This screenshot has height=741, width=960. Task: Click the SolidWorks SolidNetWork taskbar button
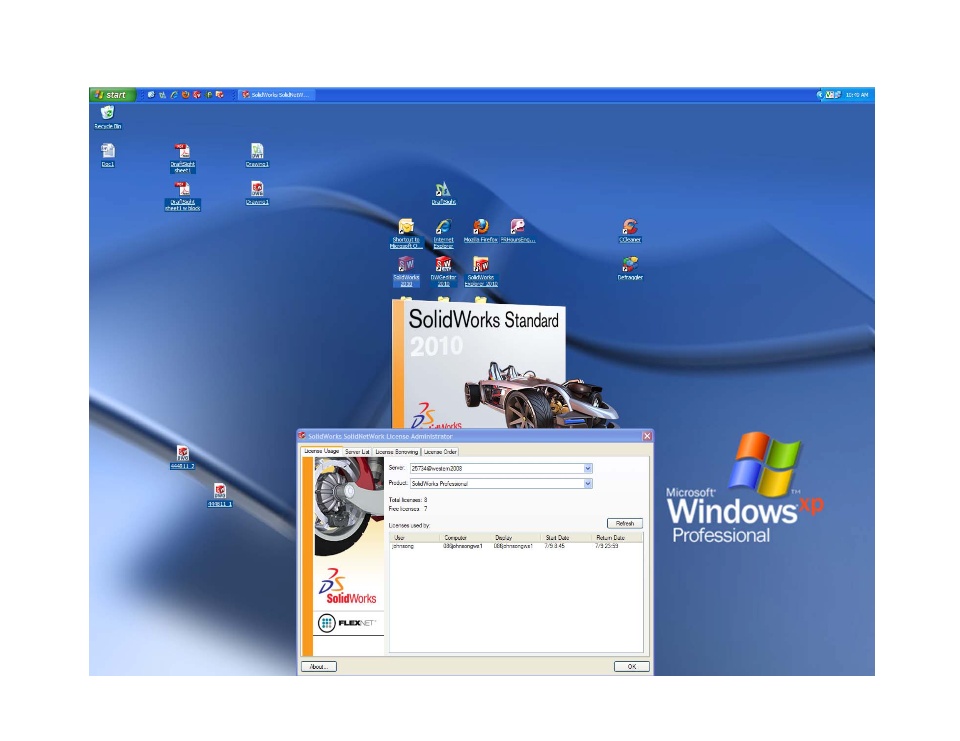pyautogui.click(x=276, y=95)
